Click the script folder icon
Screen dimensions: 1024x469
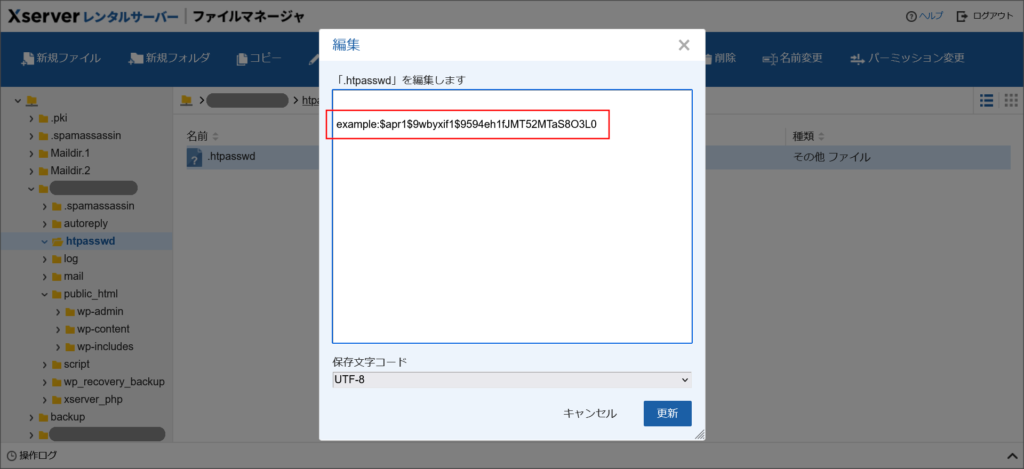(x=57, y=364)
